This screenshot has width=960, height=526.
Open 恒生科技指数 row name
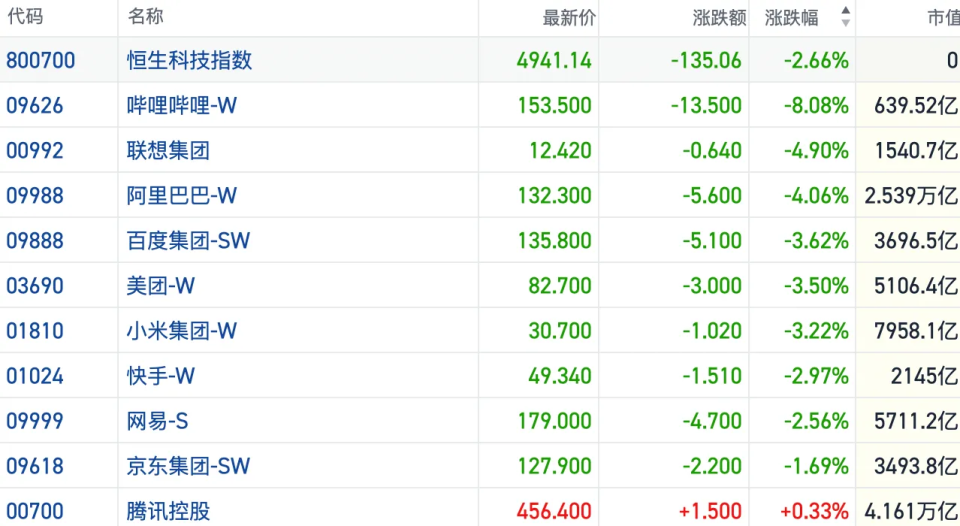coord(189,60)
